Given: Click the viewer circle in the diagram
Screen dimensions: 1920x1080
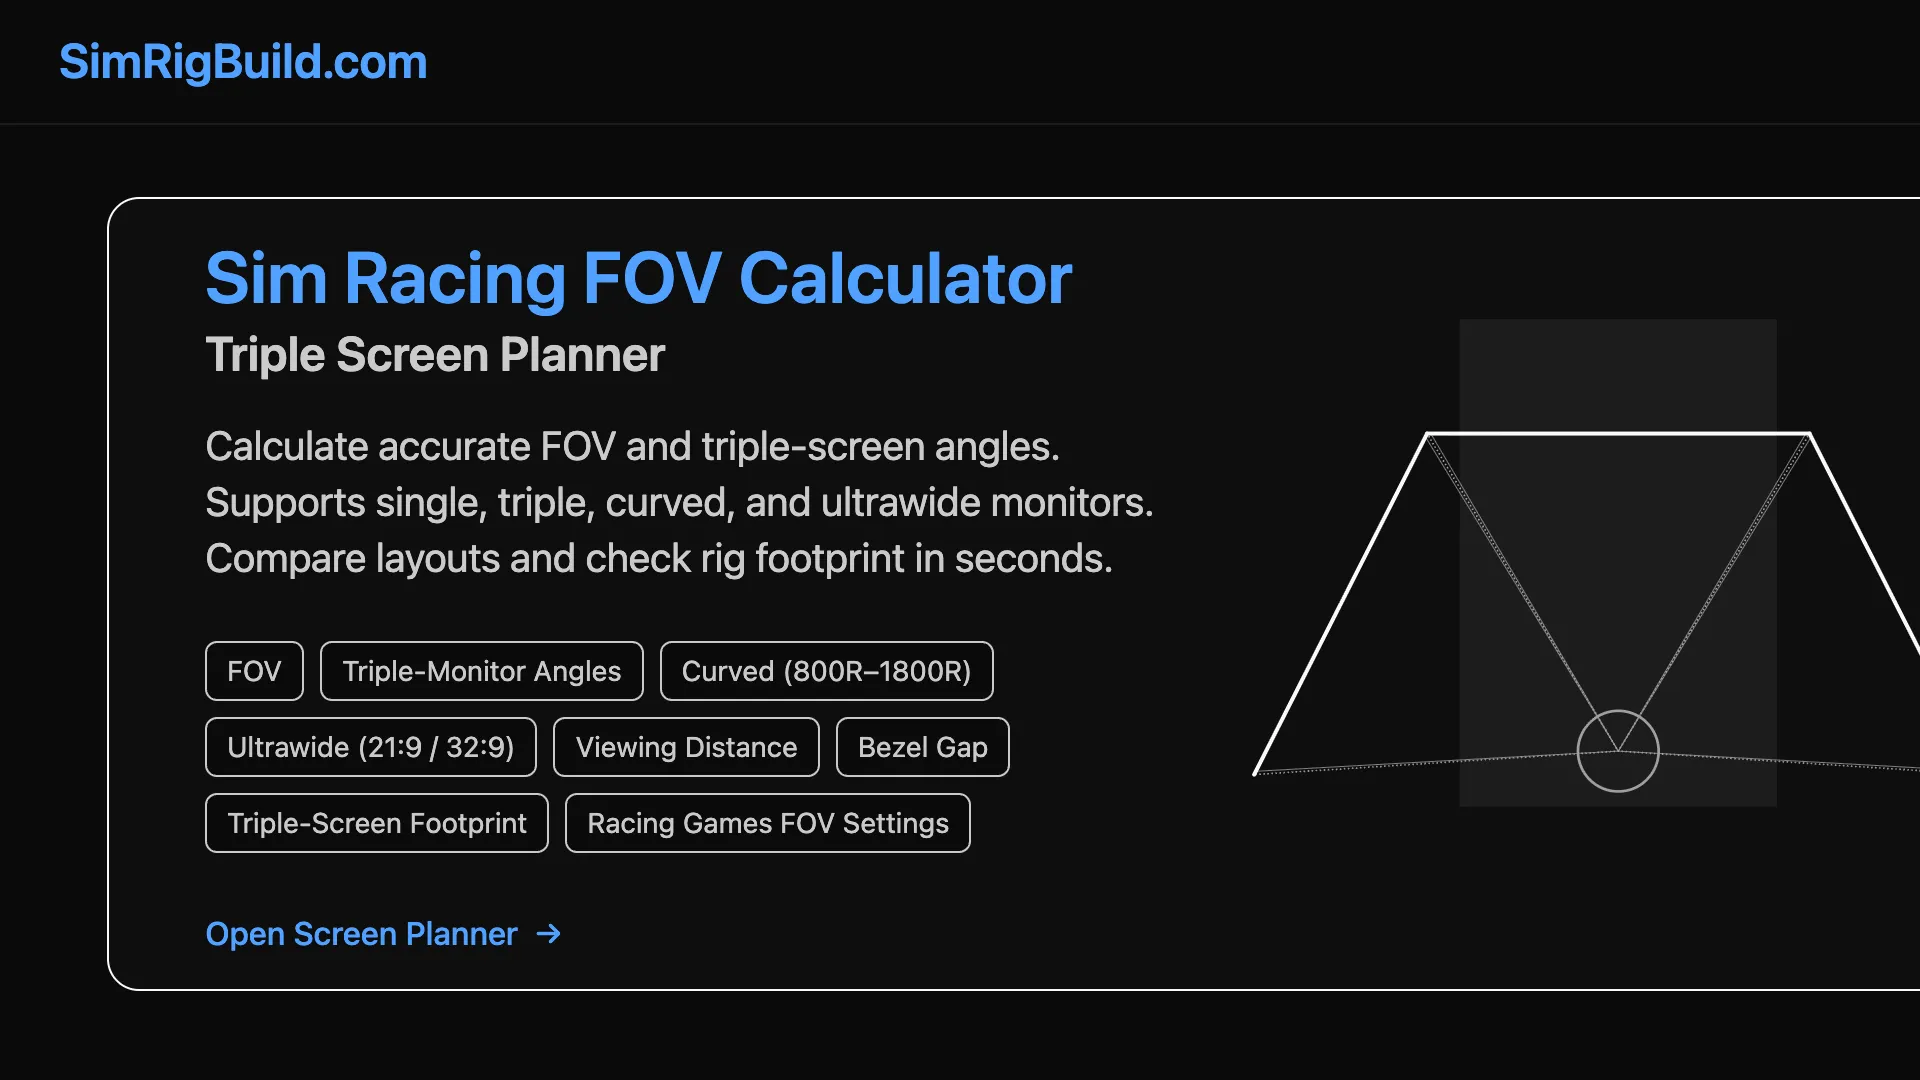Looking at the screenshot, I should point(1618,750).
